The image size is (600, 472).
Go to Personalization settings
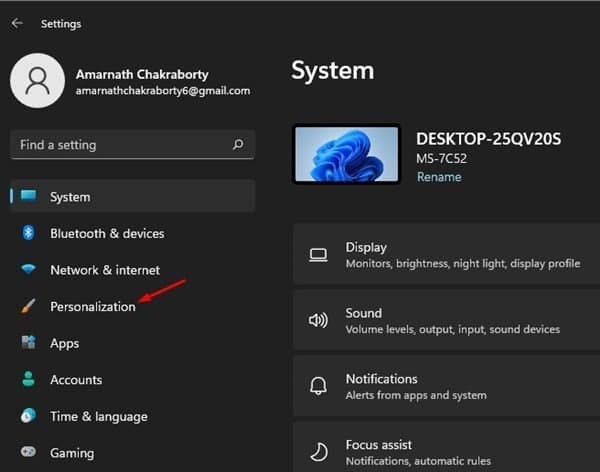[93, 307]
